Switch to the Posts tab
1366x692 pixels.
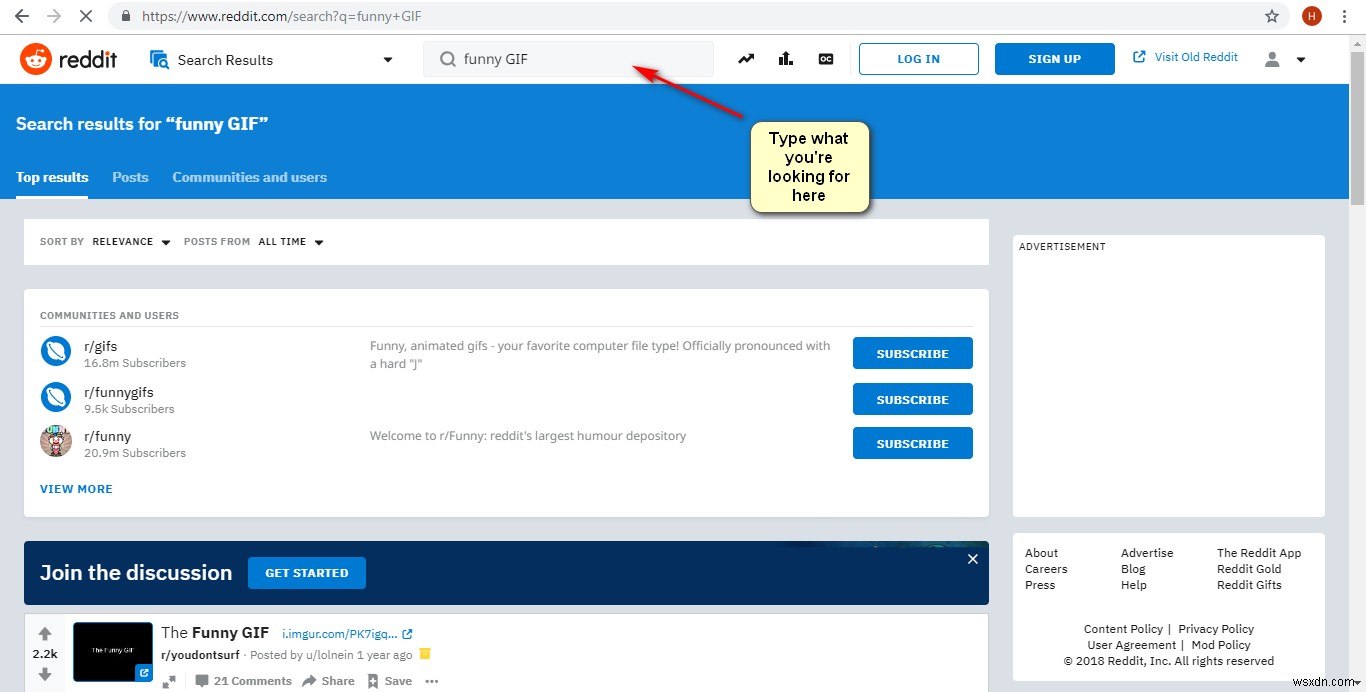coord(130,177)
